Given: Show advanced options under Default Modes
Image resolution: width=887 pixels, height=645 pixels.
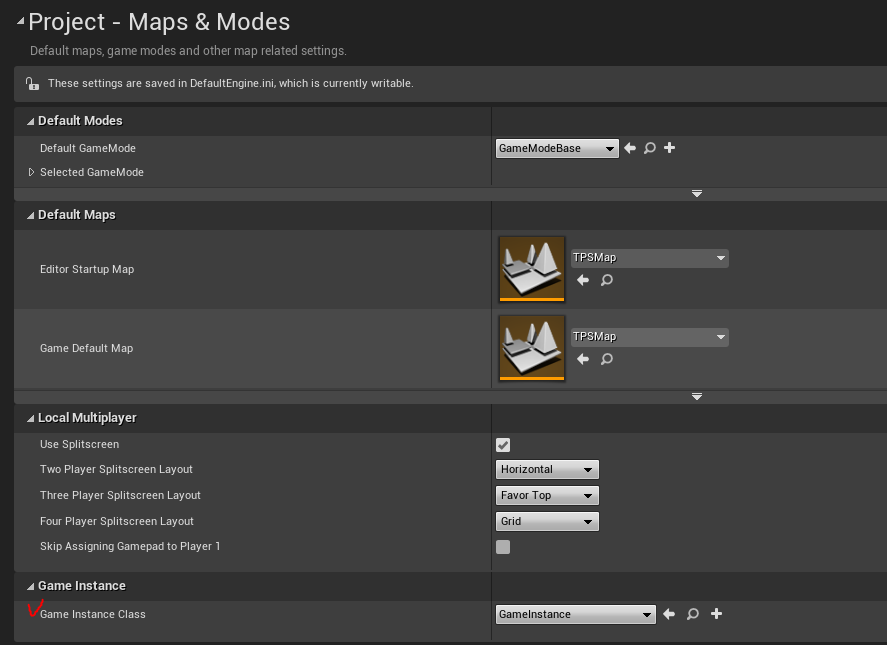Looking at the screenshot, I should [x=697, y=194].
